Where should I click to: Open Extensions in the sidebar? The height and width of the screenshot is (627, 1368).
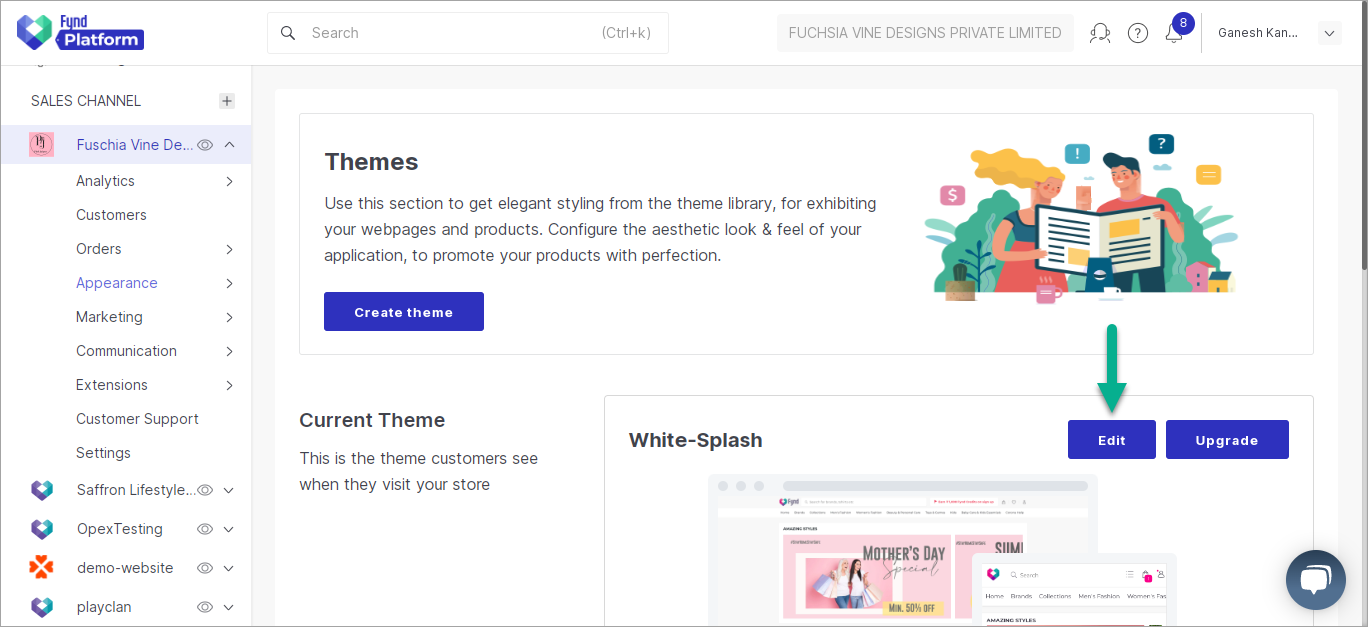click(112, 385)
